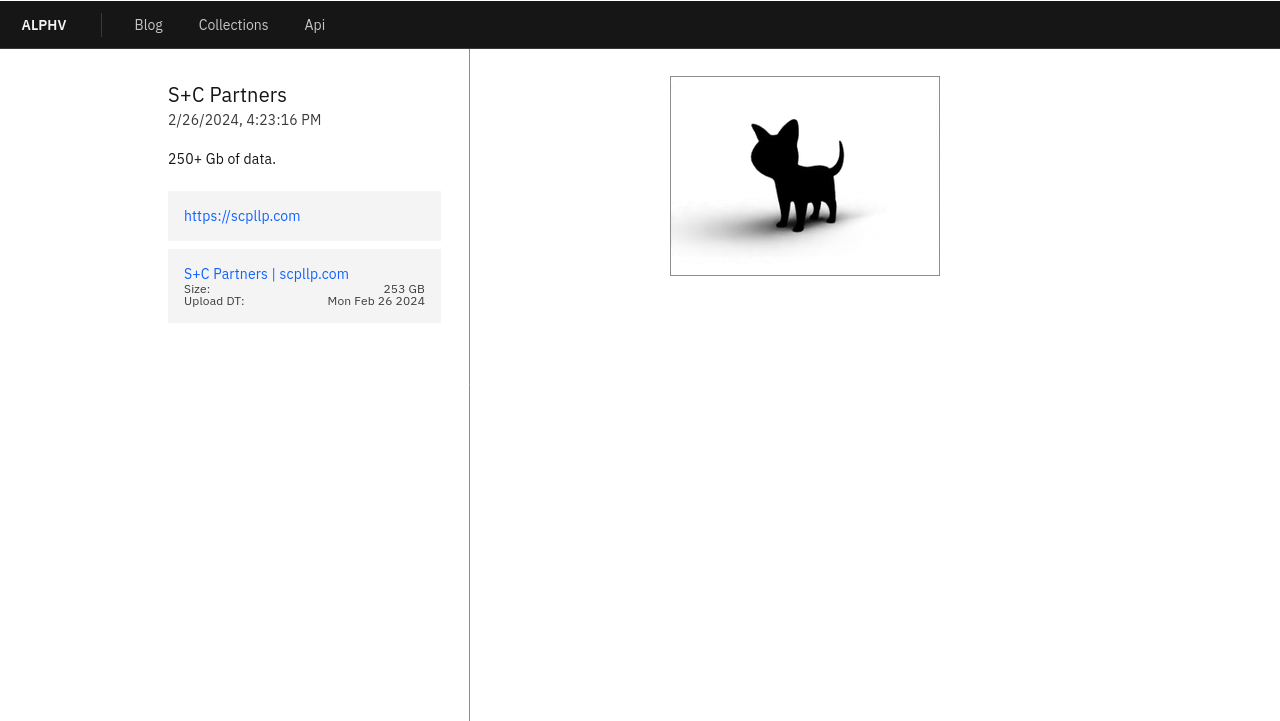The width and height of the screenshot is (1280, 721).
Task: Click the Mon Feb 26 2024 date
Action: coord(376,301)
